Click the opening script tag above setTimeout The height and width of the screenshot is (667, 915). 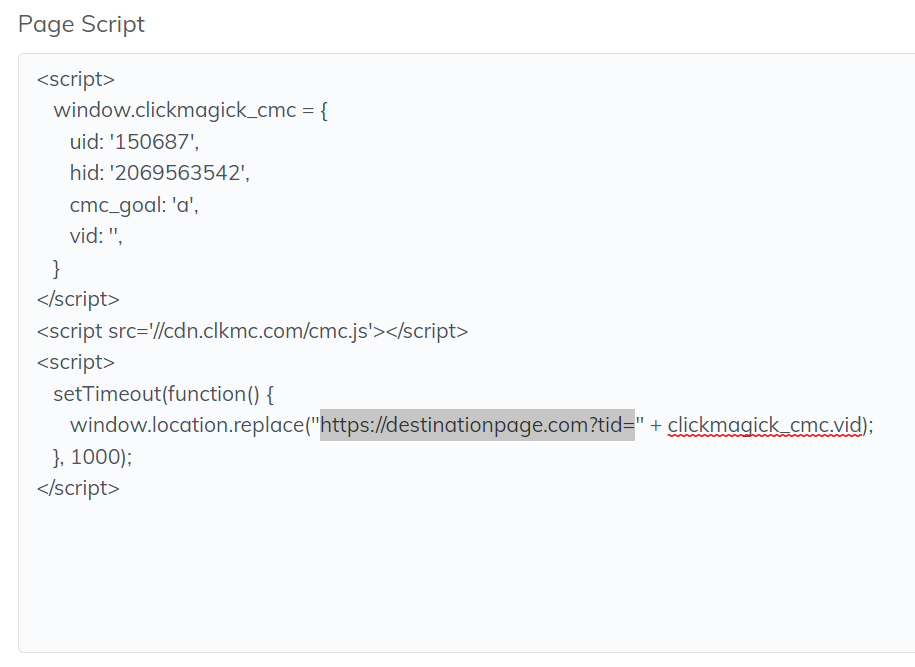pos(75,362)
